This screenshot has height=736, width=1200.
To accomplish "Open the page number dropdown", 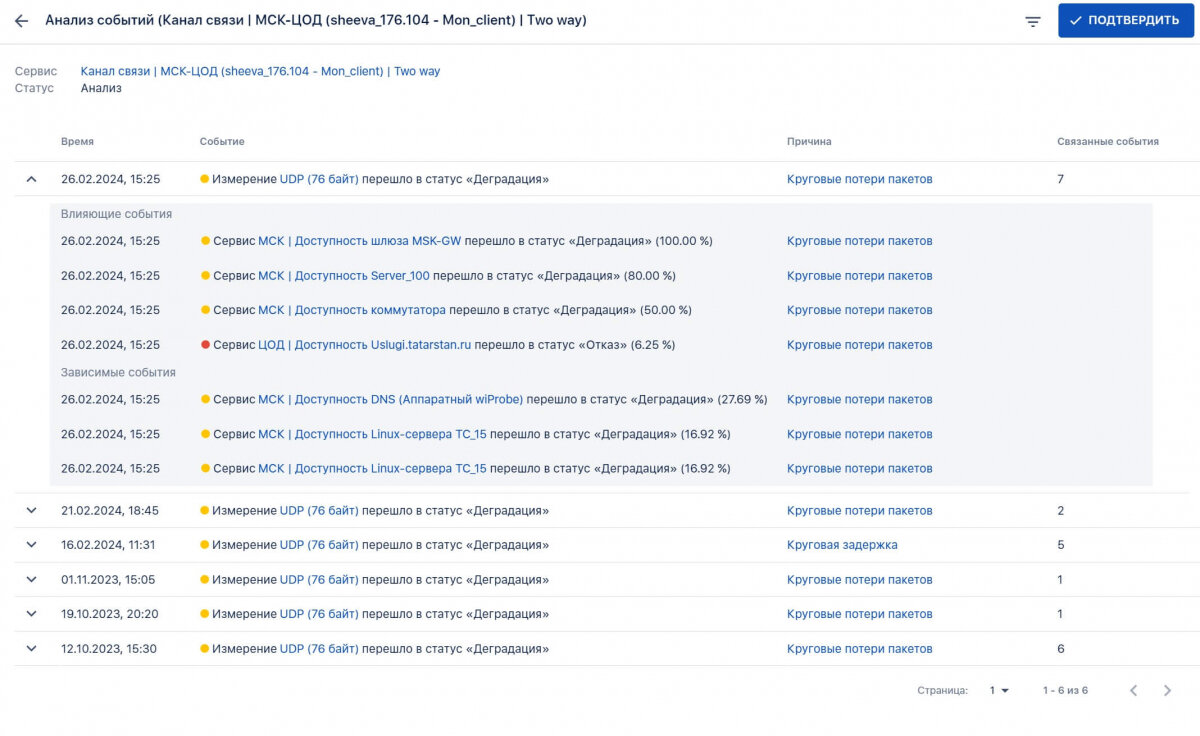I will coord(999,690).
